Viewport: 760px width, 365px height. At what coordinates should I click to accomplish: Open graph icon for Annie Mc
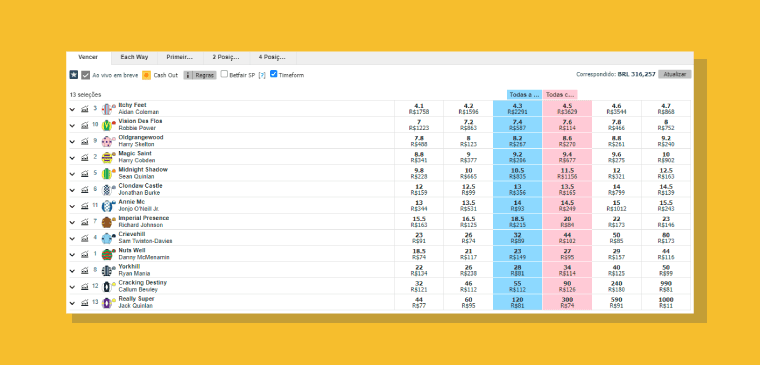click(84, 206)
